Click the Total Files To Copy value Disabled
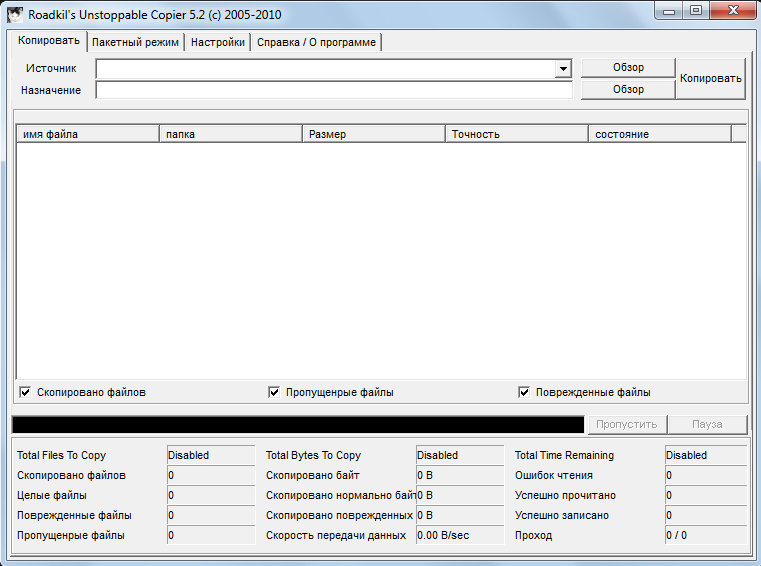 coord(211,455)
